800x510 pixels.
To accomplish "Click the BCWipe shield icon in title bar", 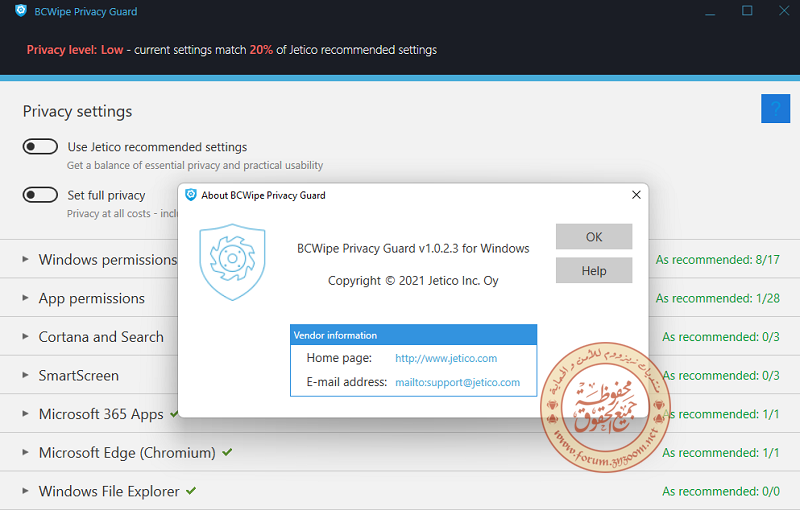I will 21,11.
